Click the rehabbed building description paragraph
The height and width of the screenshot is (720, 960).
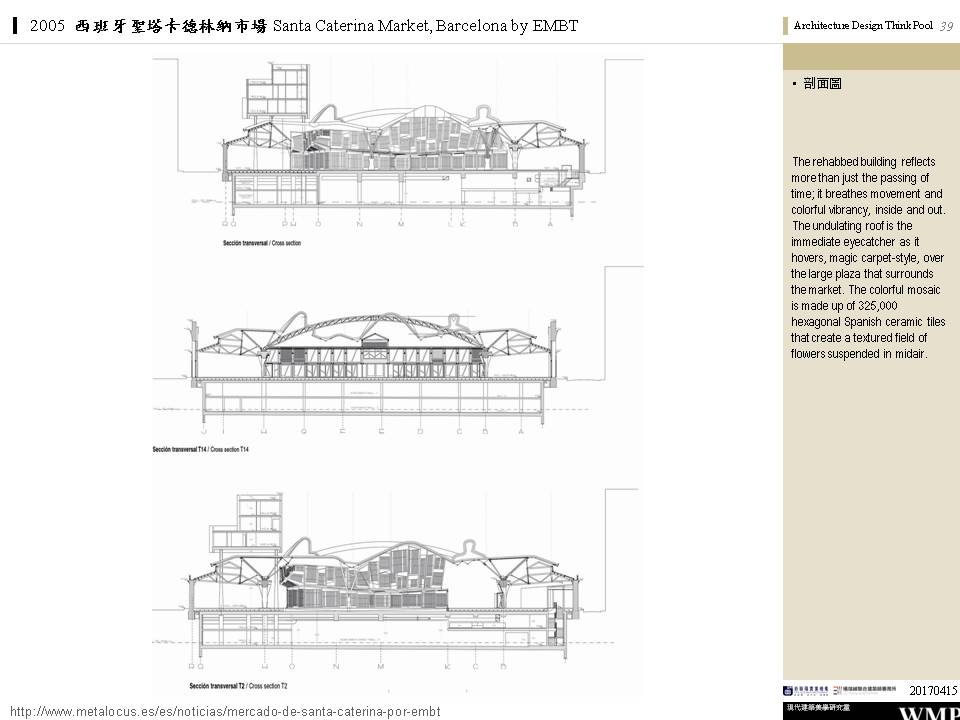(x=867, y=258)
